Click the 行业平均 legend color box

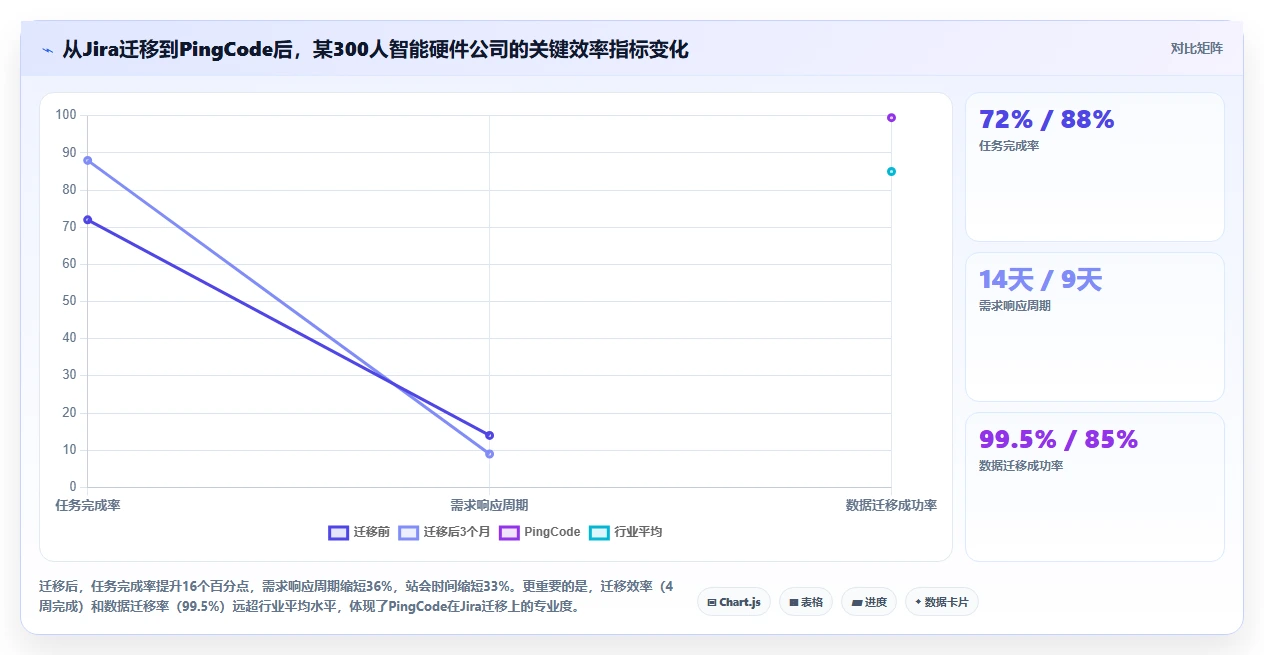point(600,532)
